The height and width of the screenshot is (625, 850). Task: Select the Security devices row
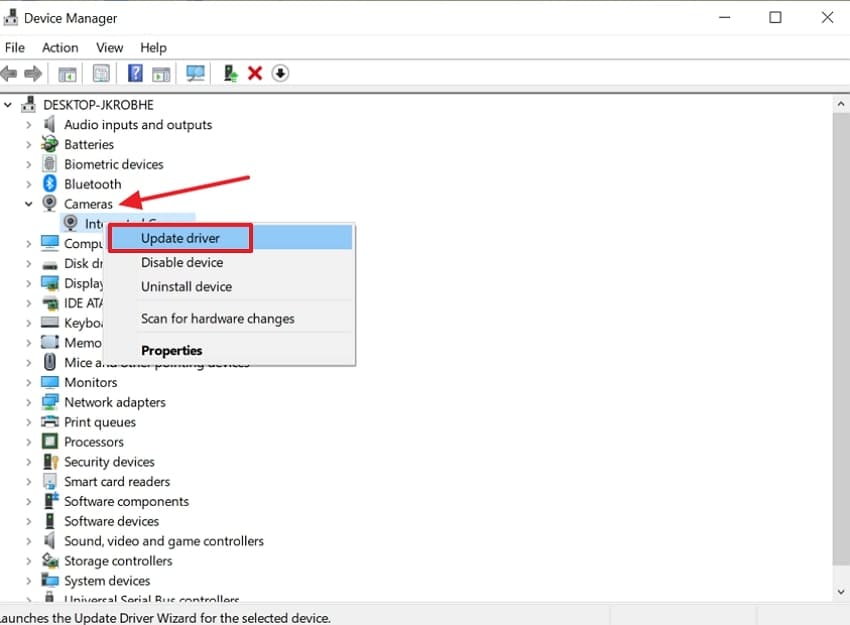click(110, 462)
